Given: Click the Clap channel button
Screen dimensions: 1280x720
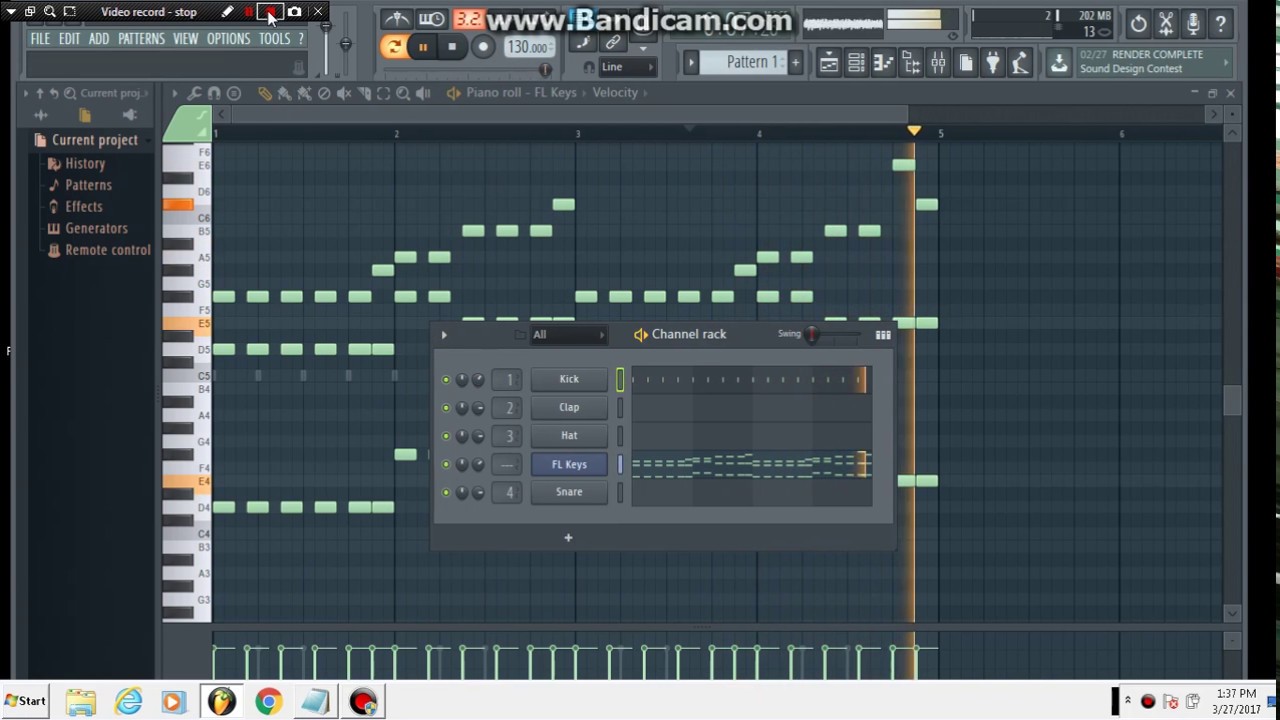Looking at the screenshot, I should click(569, 407).
